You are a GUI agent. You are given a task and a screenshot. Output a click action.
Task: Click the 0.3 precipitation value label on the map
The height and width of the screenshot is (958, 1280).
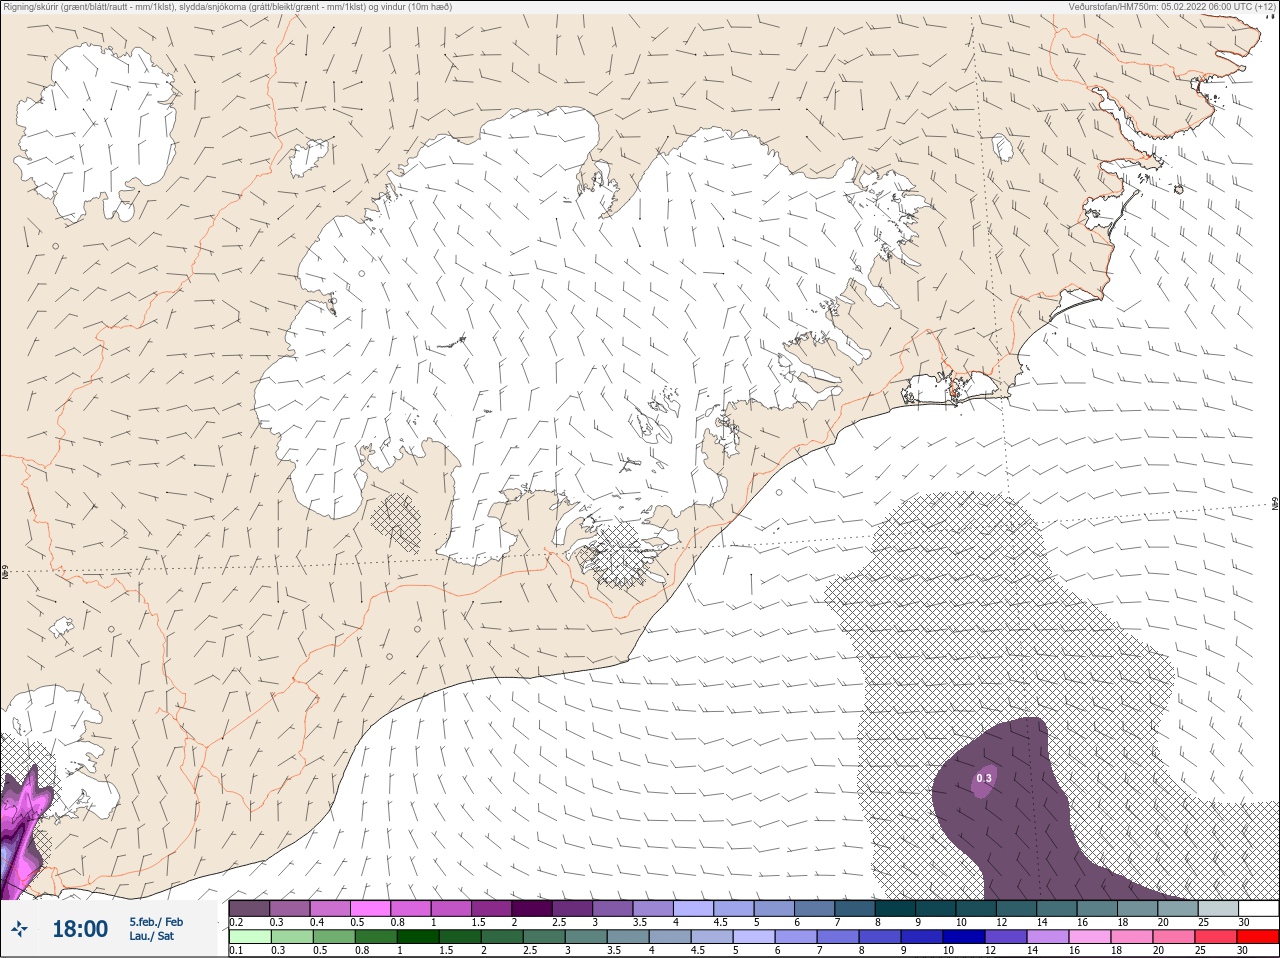click(x=984, y=778)
